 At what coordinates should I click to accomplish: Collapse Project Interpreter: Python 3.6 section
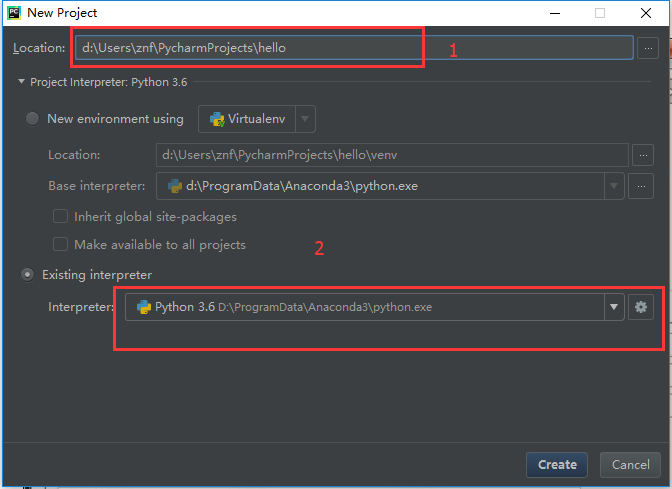pos(21,81)
